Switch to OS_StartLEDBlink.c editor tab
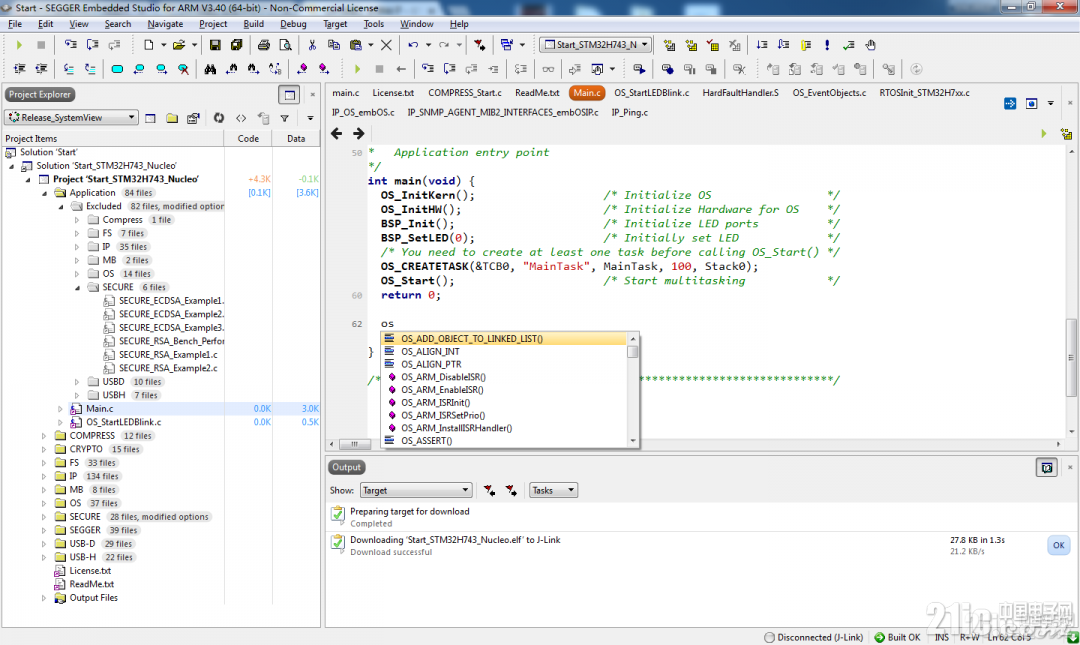The height and width of the screenshot is (645, 1080). 652,93
